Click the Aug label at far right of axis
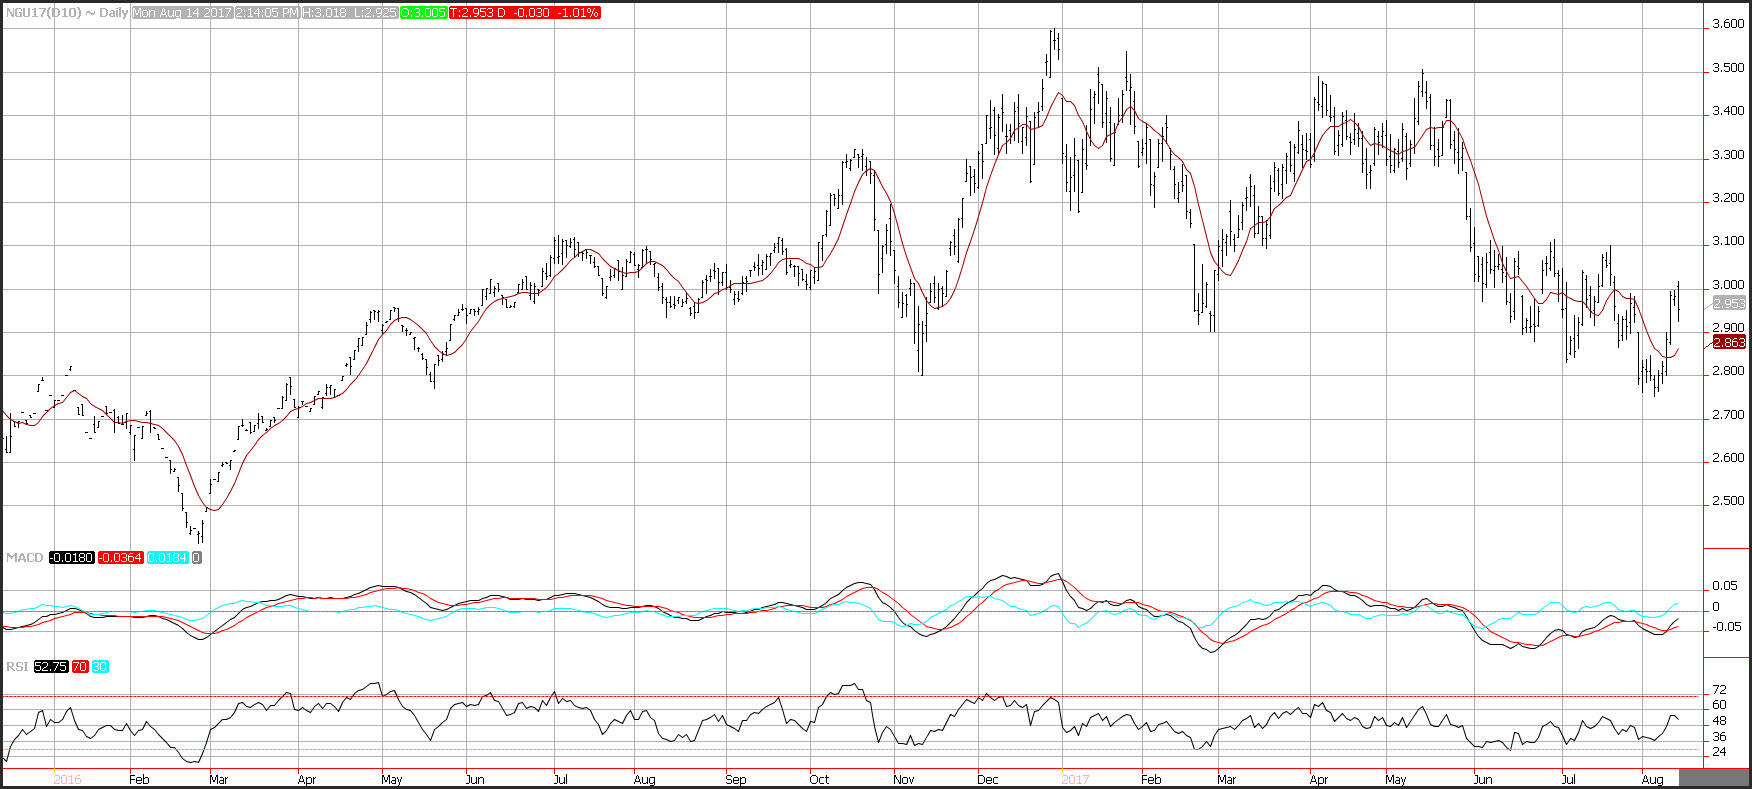Image resolution: width=1752 pixels, height=789 pixels. click(1653, 779)
